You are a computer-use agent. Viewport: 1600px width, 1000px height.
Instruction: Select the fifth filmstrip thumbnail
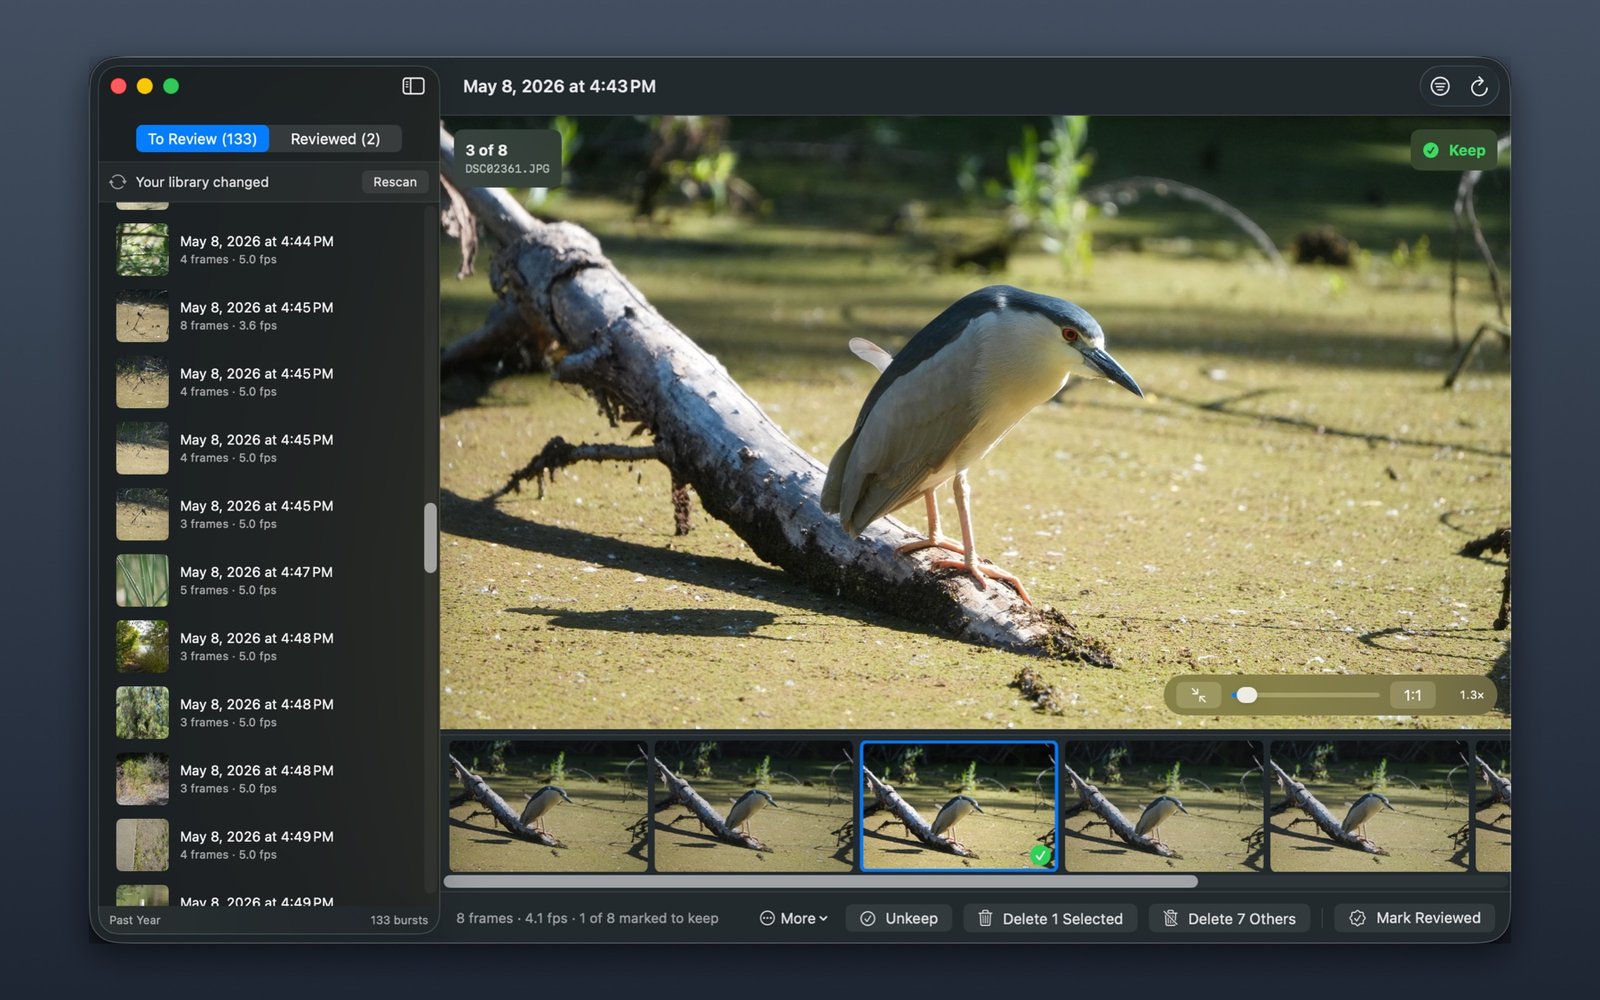1369,806
